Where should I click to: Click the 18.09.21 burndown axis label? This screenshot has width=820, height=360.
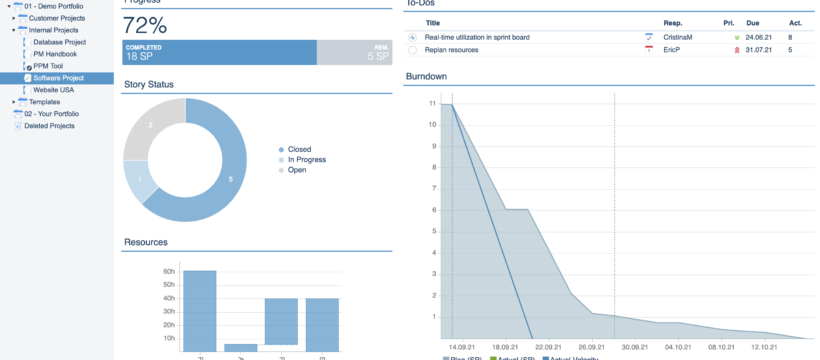(x=506, y=347)
